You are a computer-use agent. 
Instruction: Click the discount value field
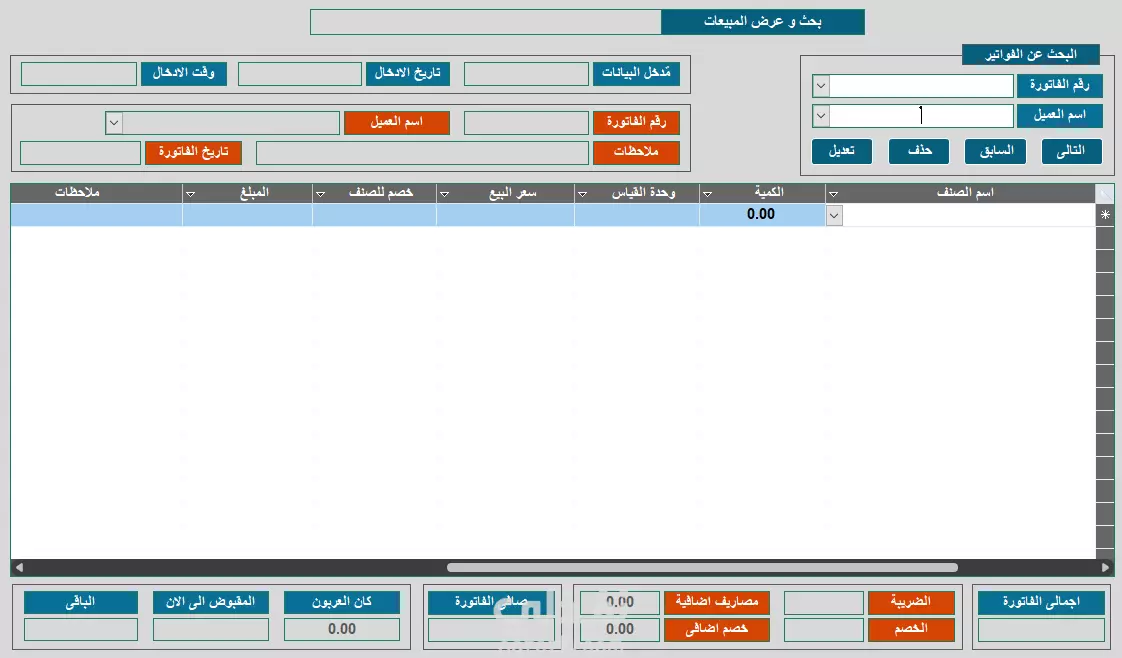pos(824,629)
